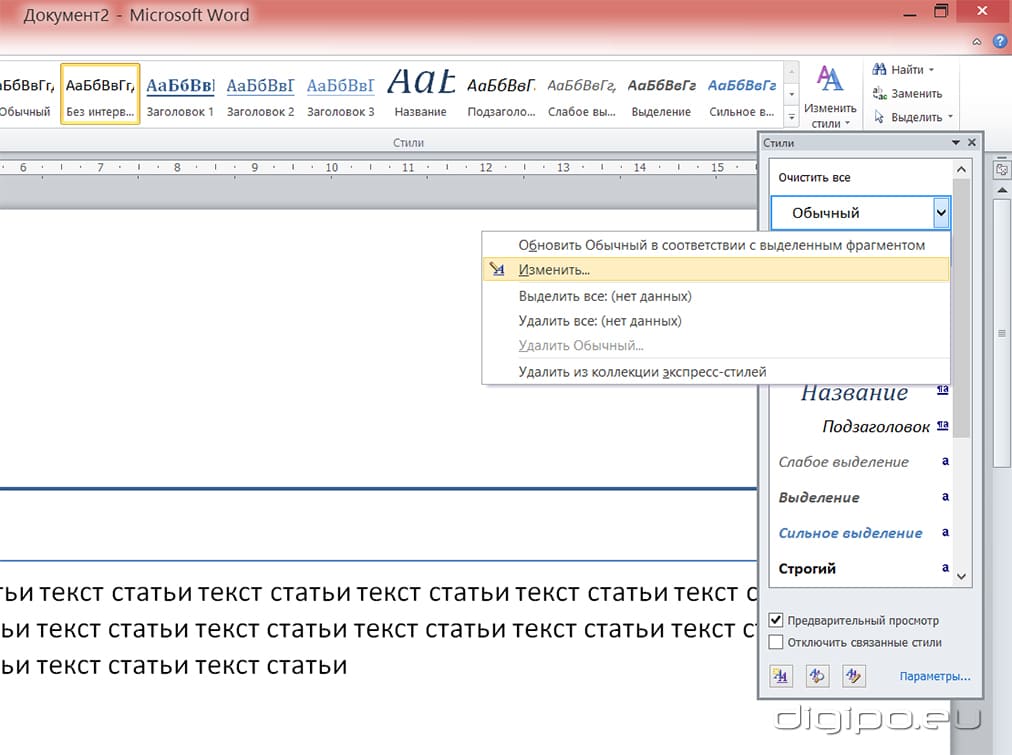Expand the Обычный style dropdown arrow
This screenshot has width=1012, height=755.
click(940, 213)
